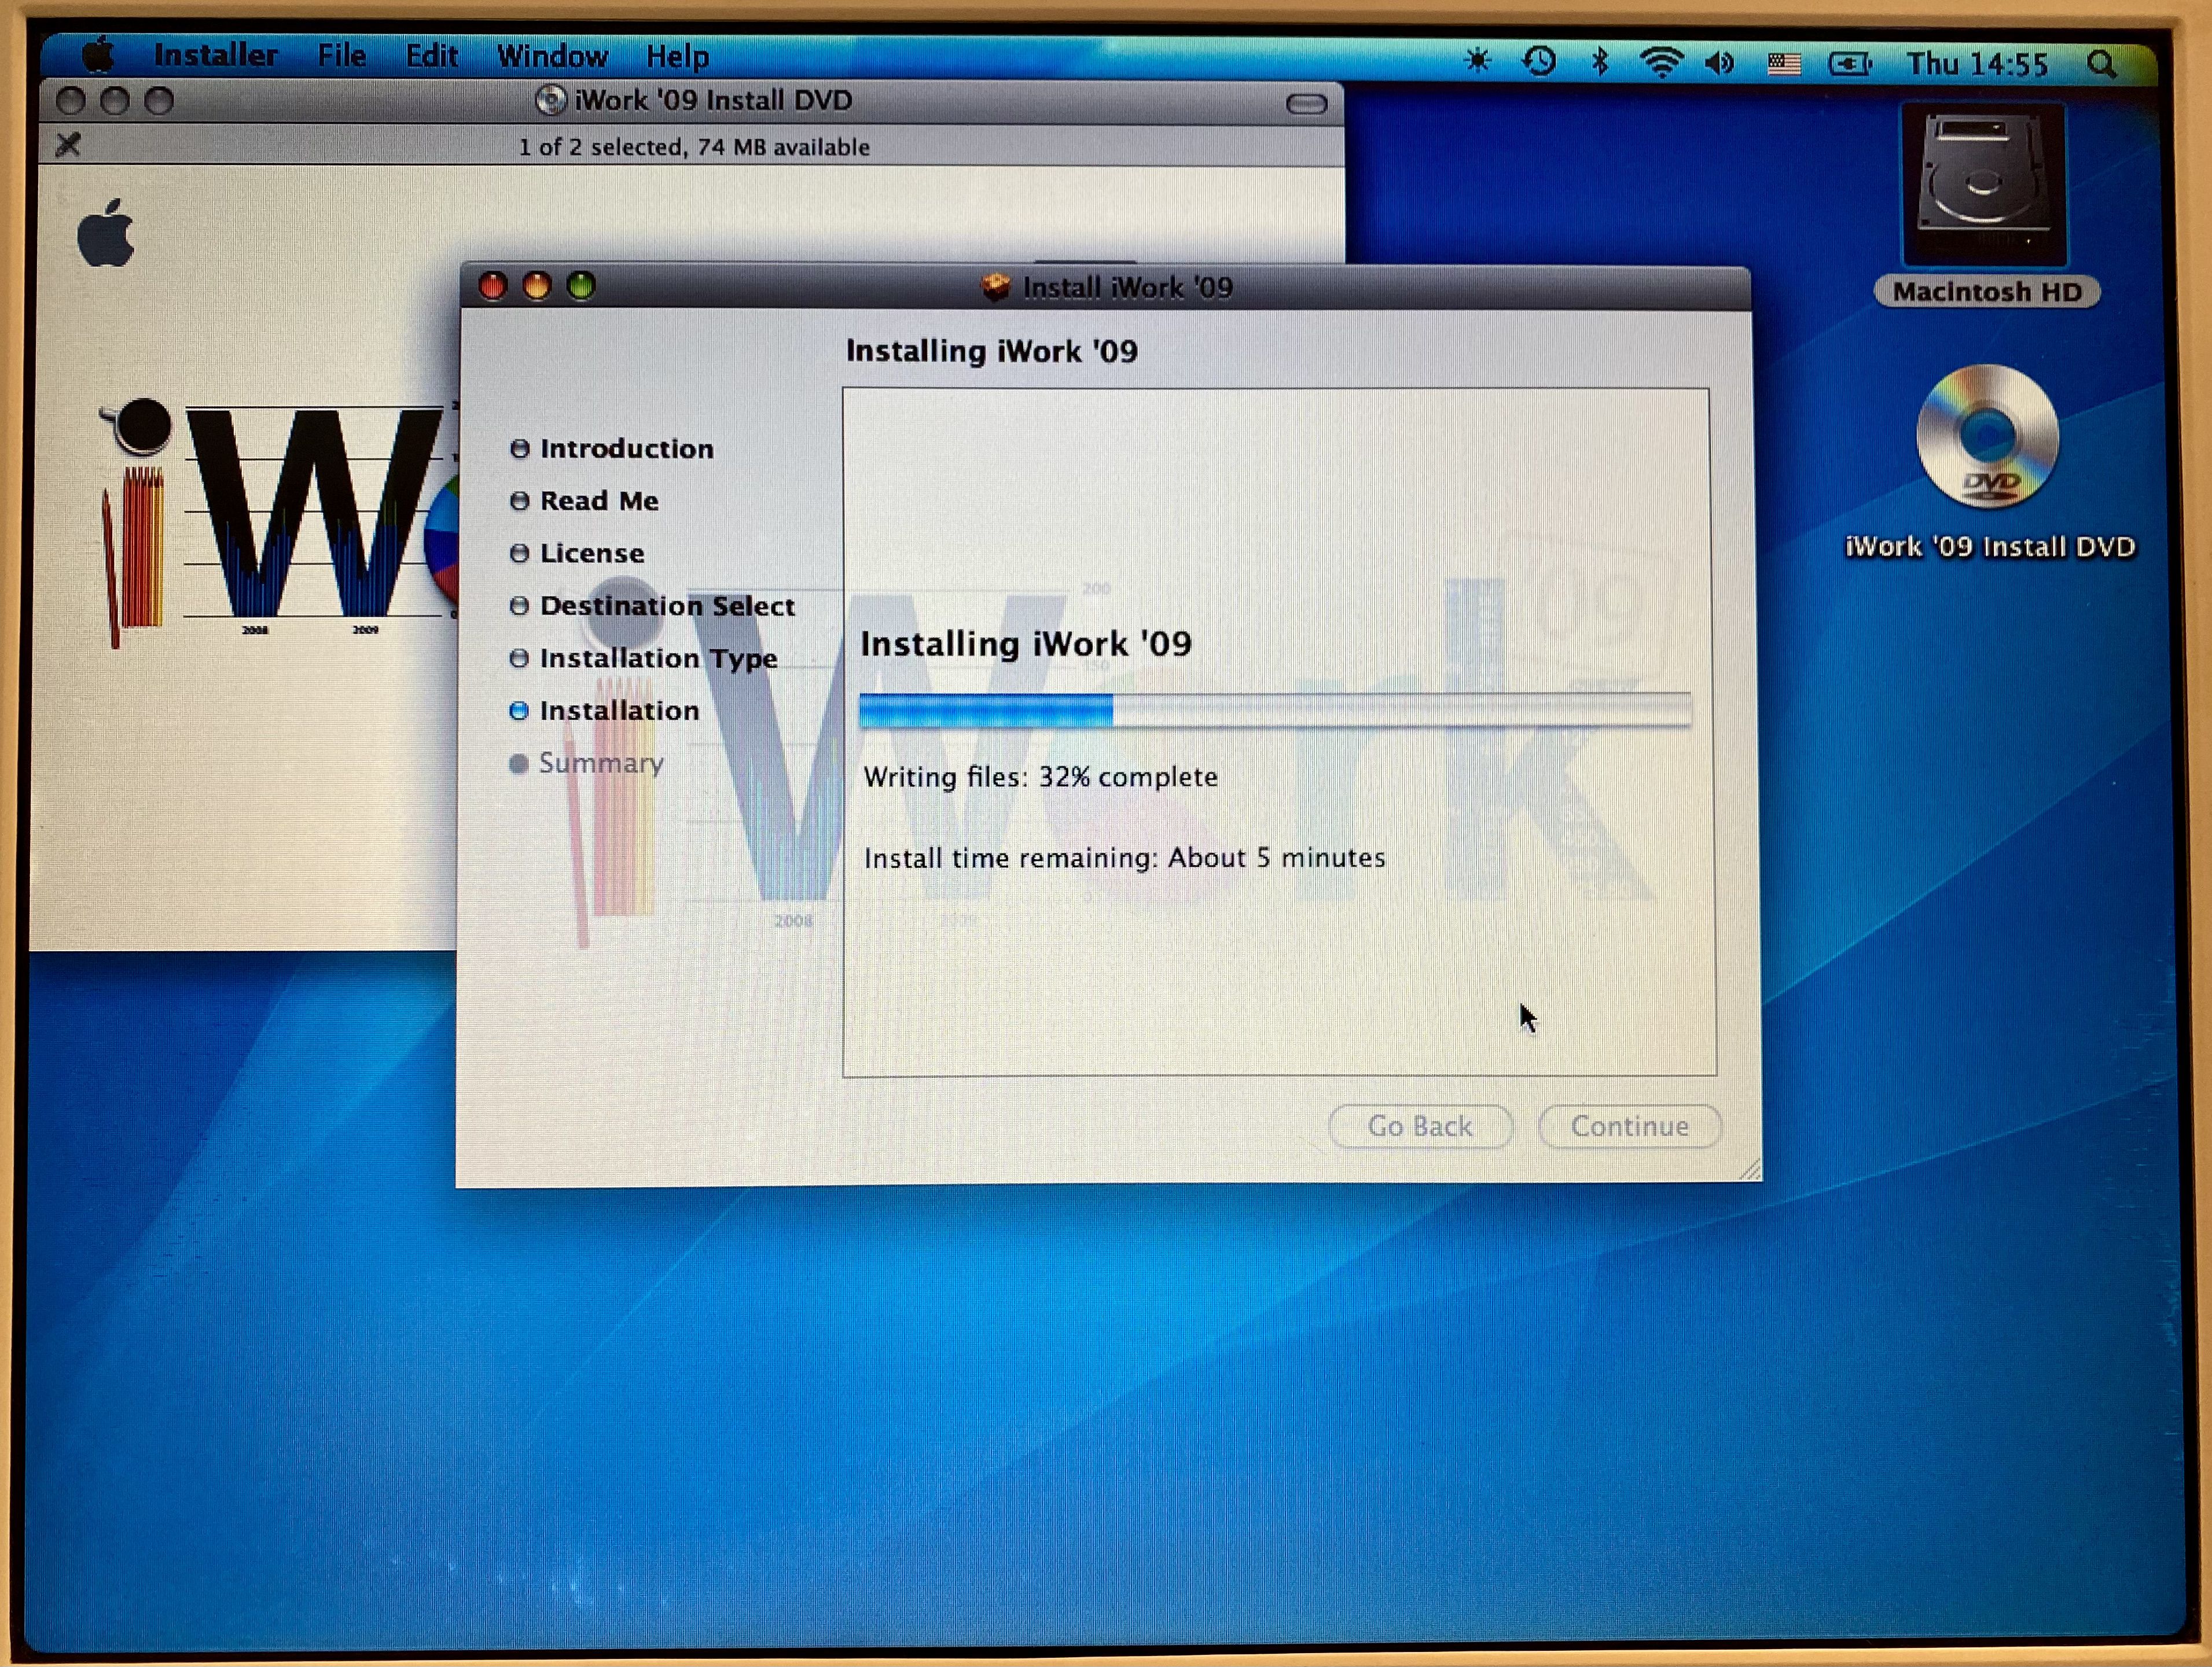Screen dimensions: 2212x1667
Task: Click the Introduction step
Action: coord(612,448)
